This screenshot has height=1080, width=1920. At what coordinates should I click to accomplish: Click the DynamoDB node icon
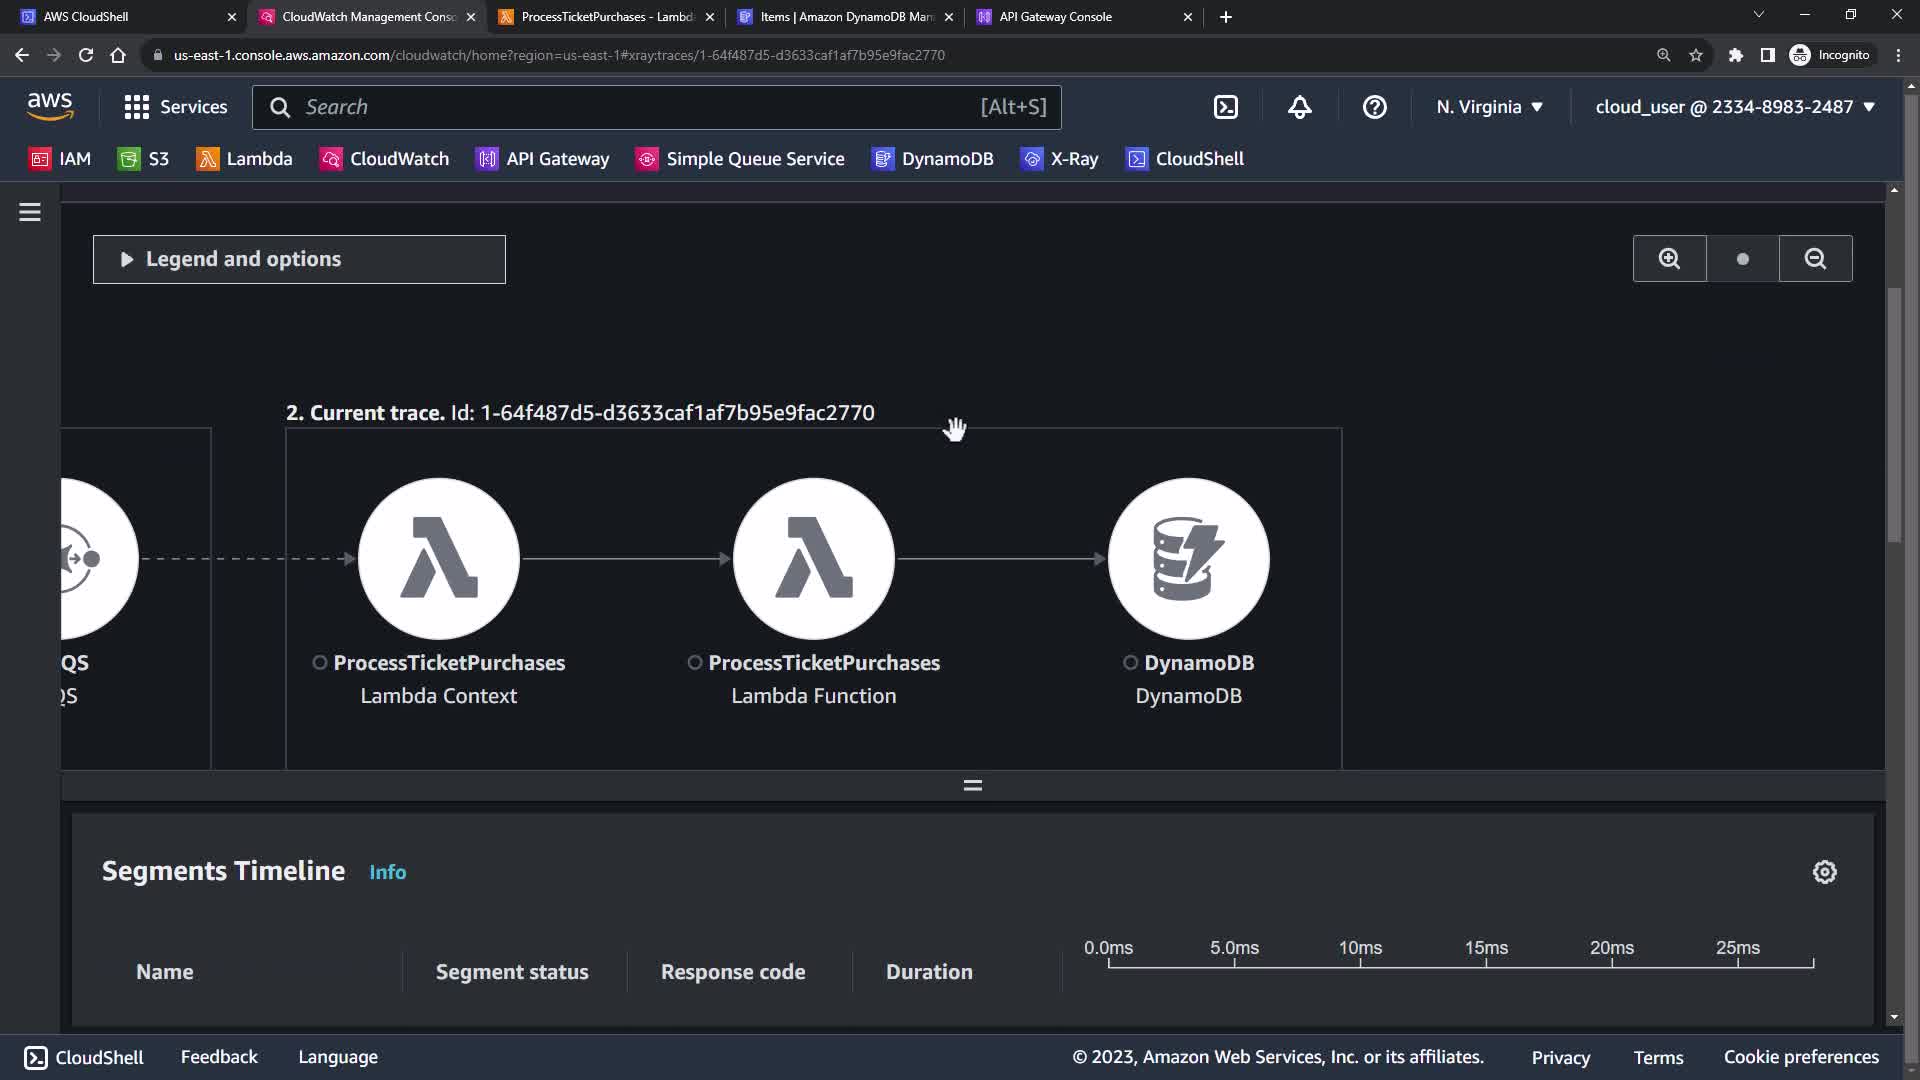point(1188,558)
